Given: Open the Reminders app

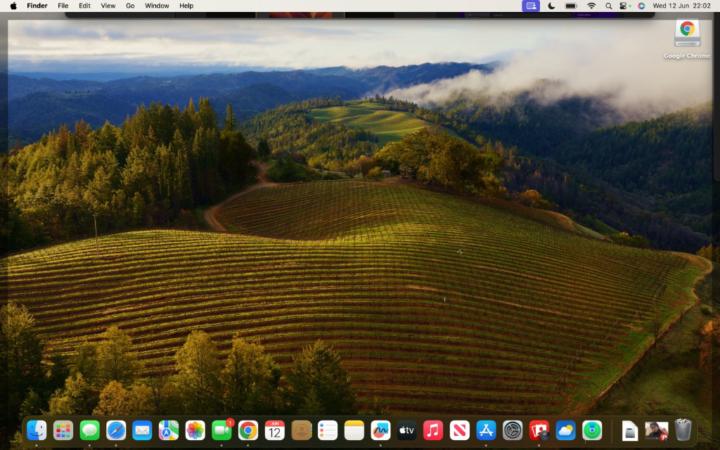Looking at the screenshot, I should [x=327, y=431].
